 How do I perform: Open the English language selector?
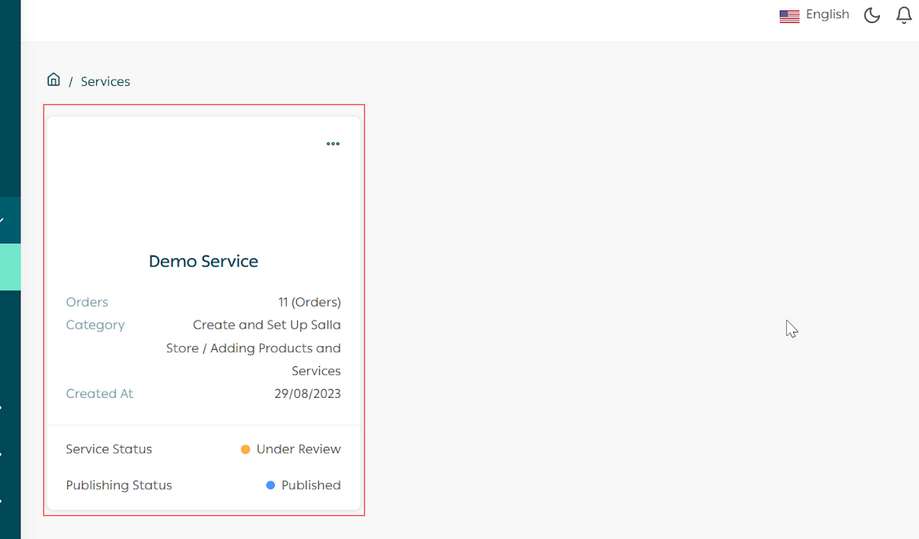tap(827, 15)
